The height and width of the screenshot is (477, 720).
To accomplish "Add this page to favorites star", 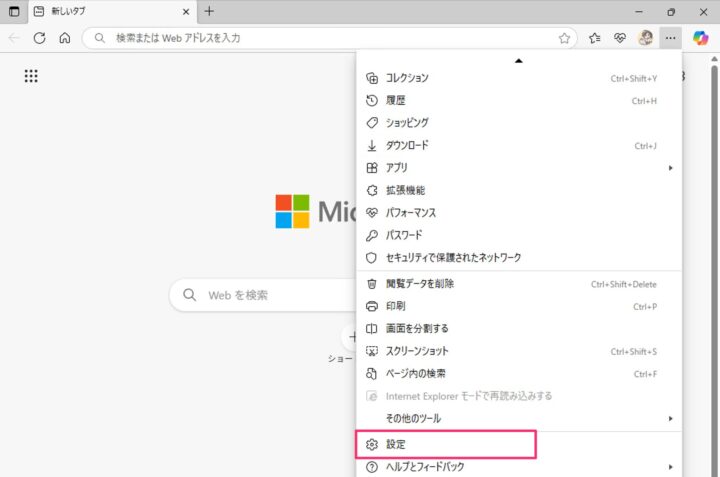I will click(564, 38).
